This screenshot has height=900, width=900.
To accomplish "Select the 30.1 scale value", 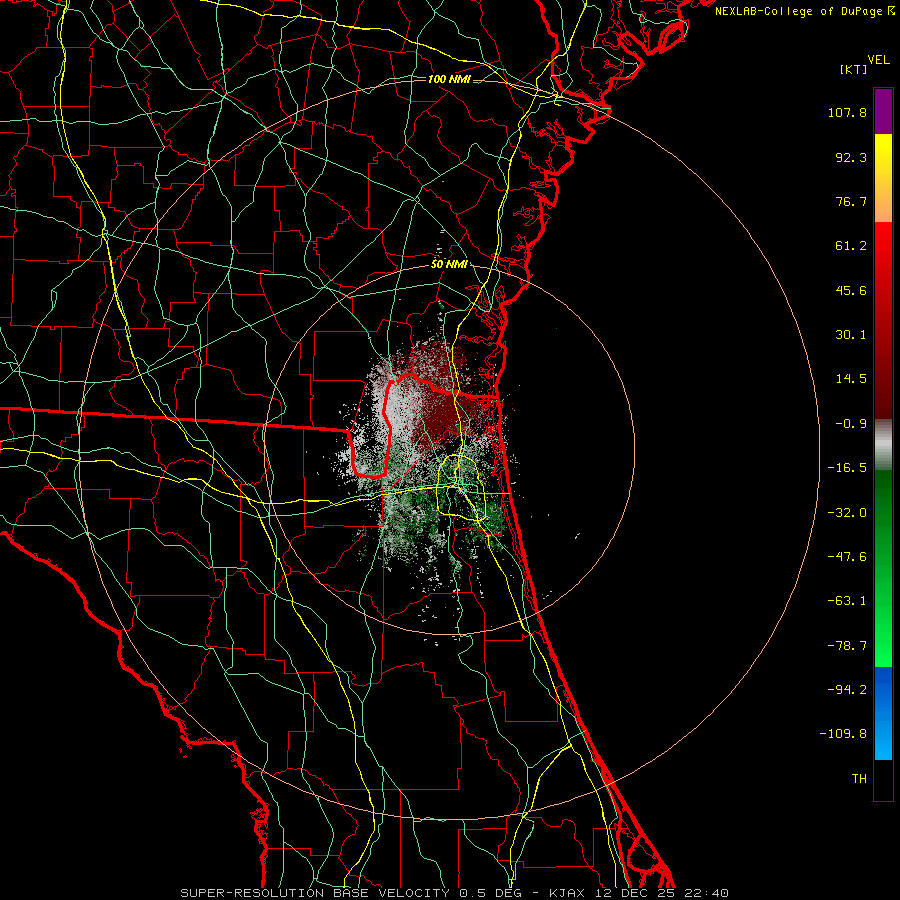I will click(851, 335).
